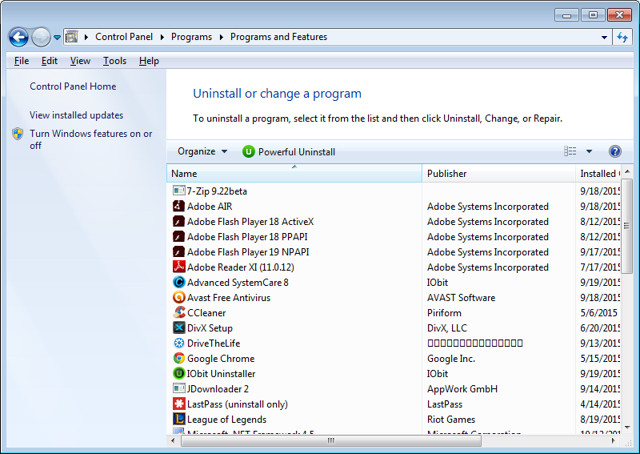Open the View menu
640x454 pixels.
tap(80, 61)
